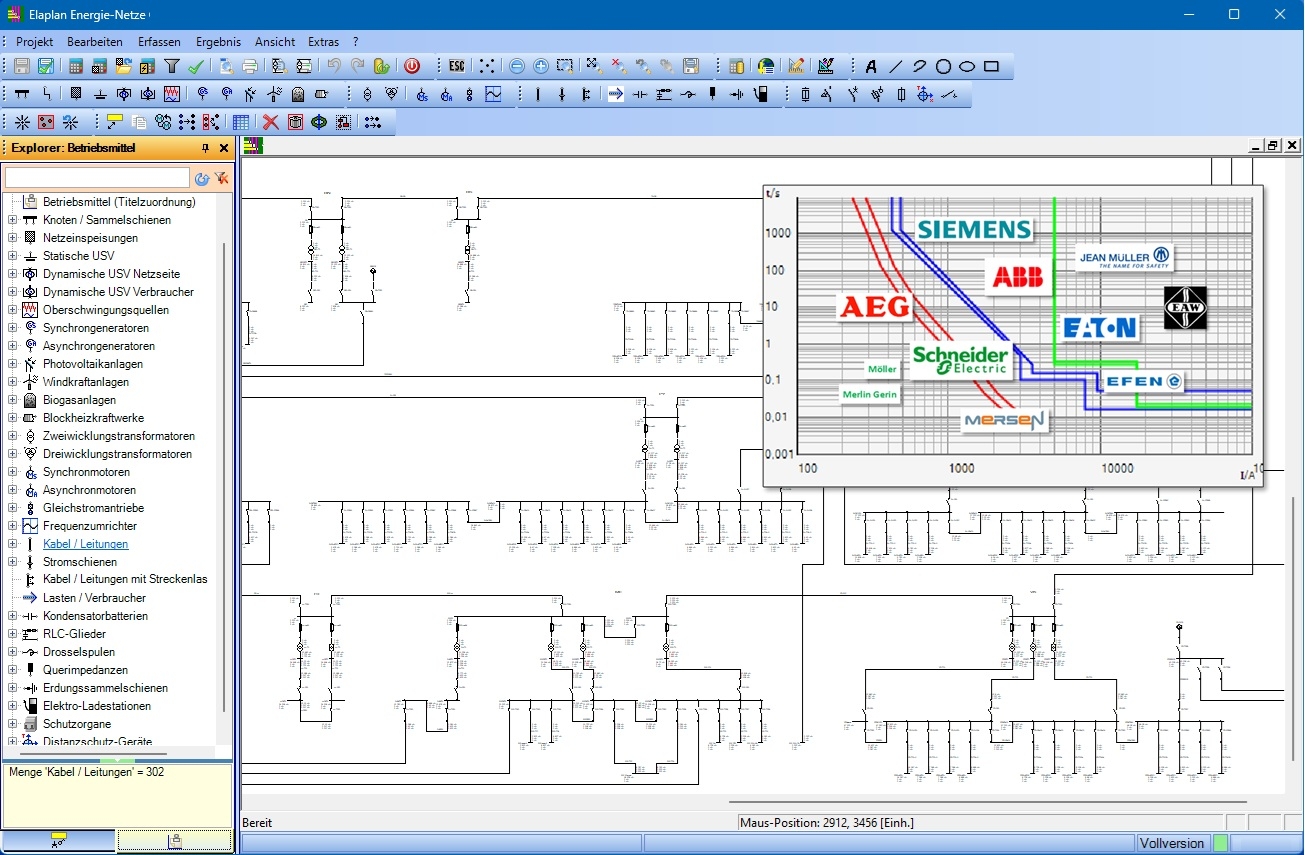1305x855 pixels.
Task: Click the green checkmark toolbar icon
Action: tap(196, 67)
